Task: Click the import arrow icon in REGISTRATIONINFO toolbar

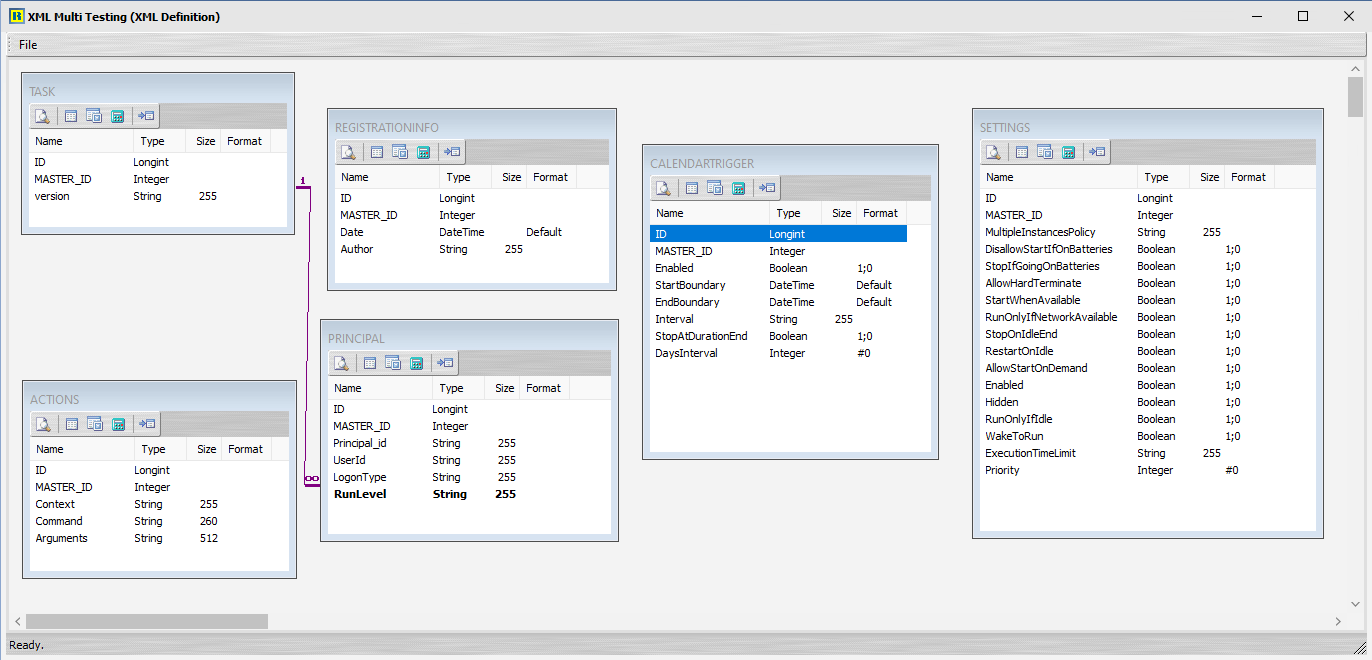Action: pyautogui.click(x=452, y=152)
